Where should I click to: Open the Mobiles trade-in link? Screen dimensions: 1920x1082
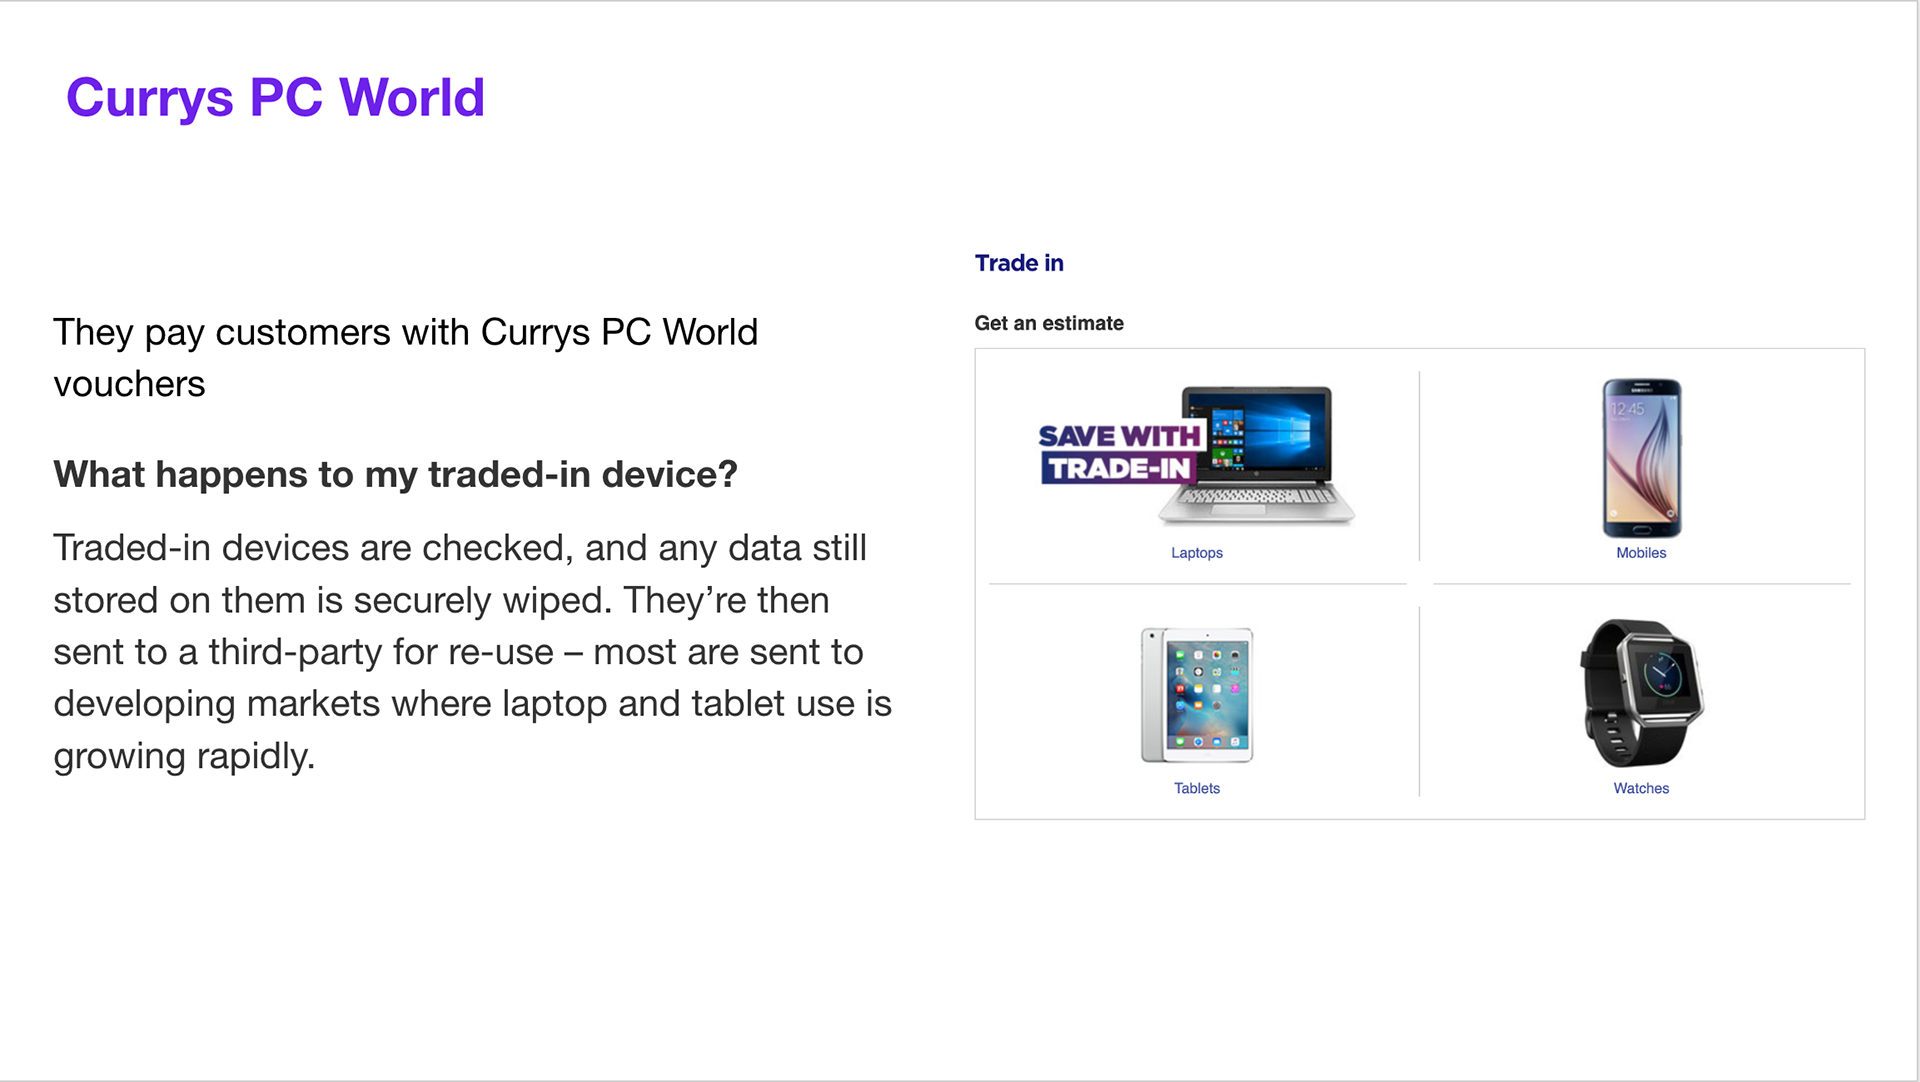(1641, 553)
